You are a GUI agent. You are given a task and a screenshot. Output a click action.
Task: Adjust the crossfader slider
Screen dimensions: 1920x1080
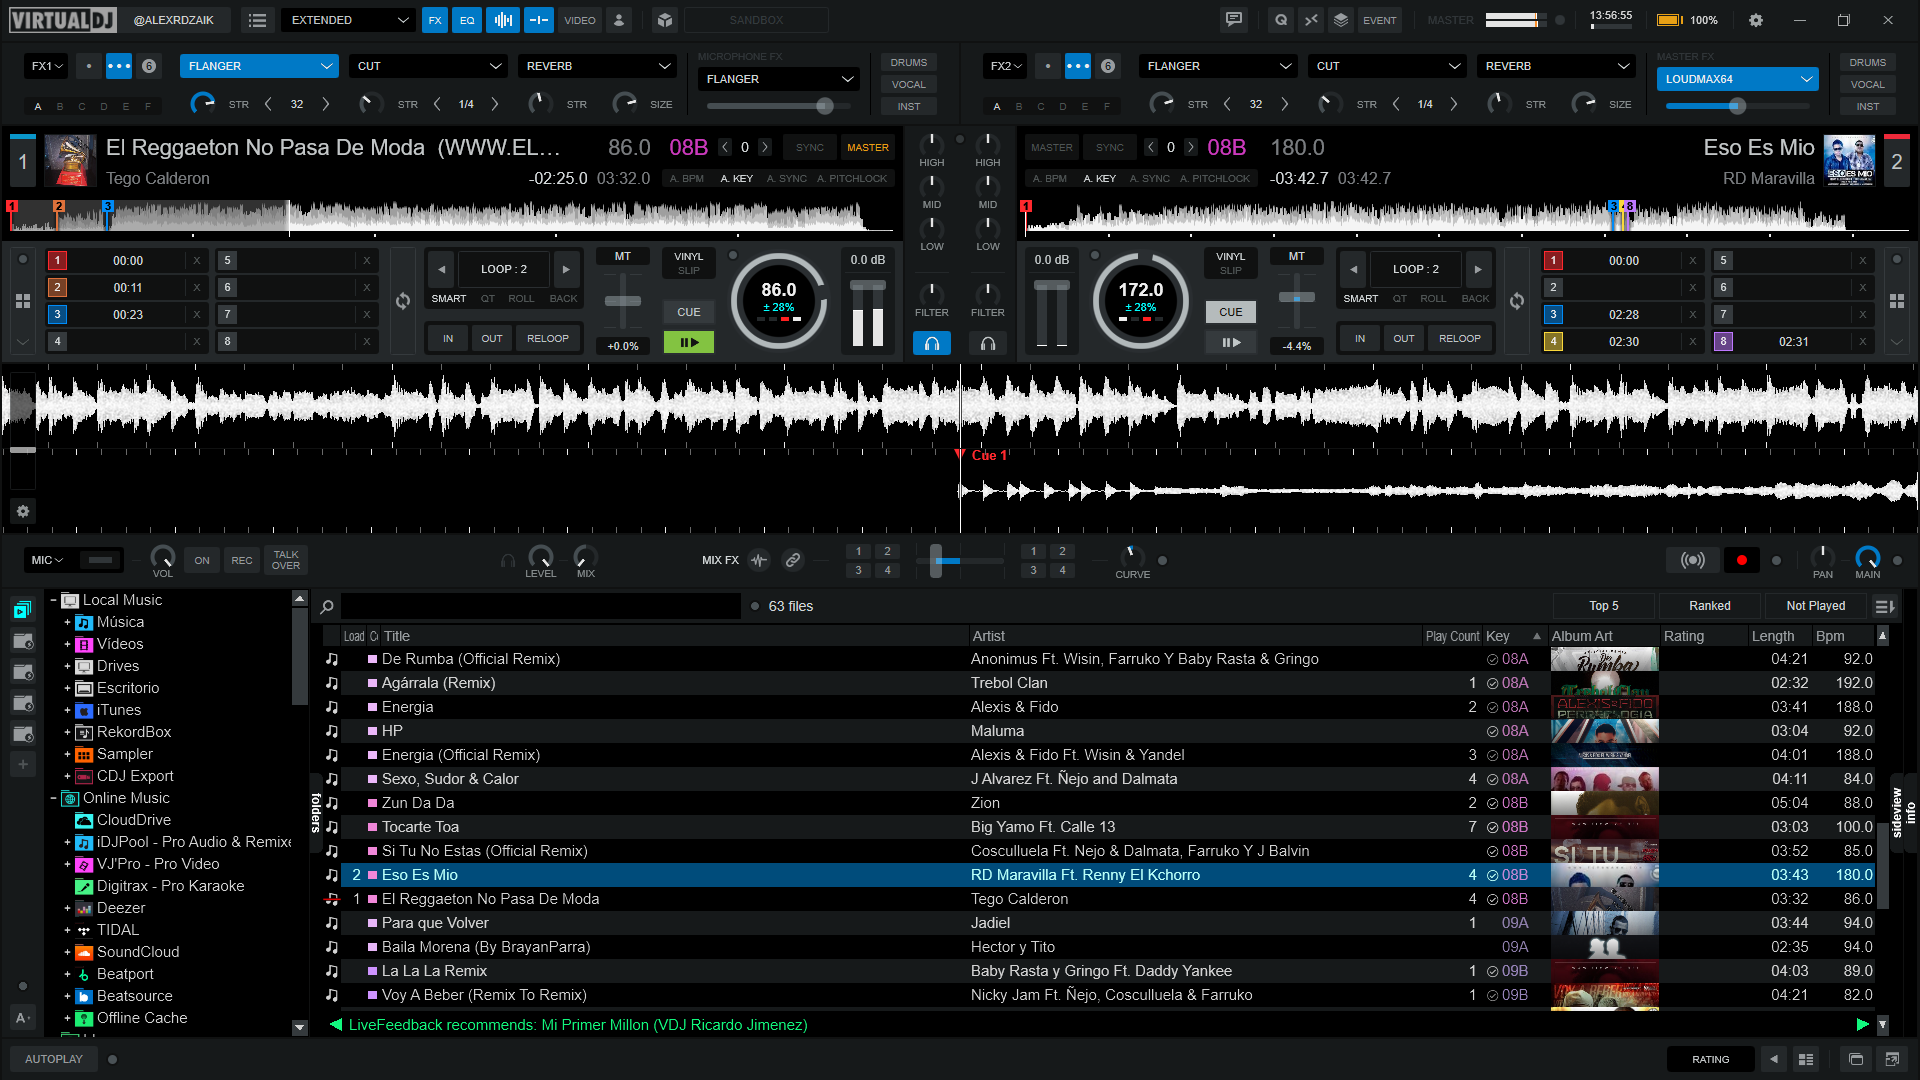point(937,561)
